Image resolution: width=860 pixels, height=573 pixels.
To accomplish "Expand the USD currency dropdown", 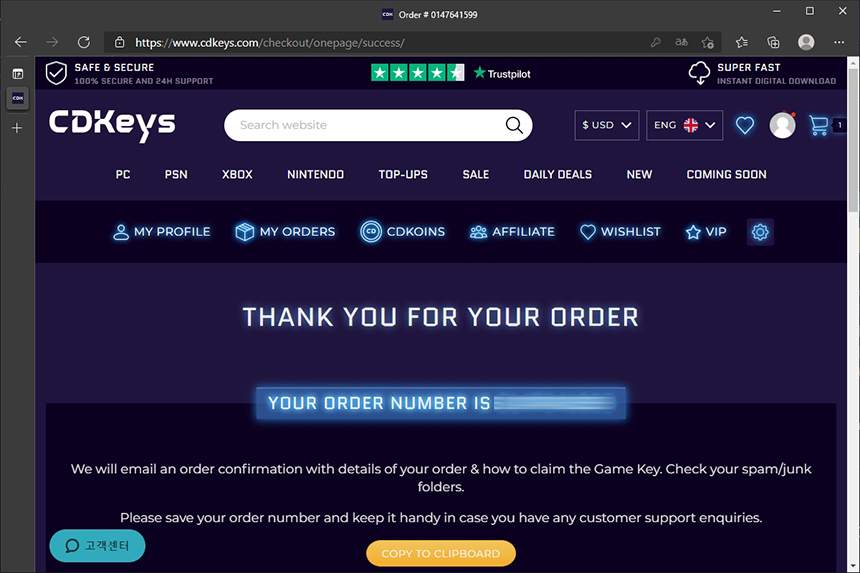I will tap(607, 125).
